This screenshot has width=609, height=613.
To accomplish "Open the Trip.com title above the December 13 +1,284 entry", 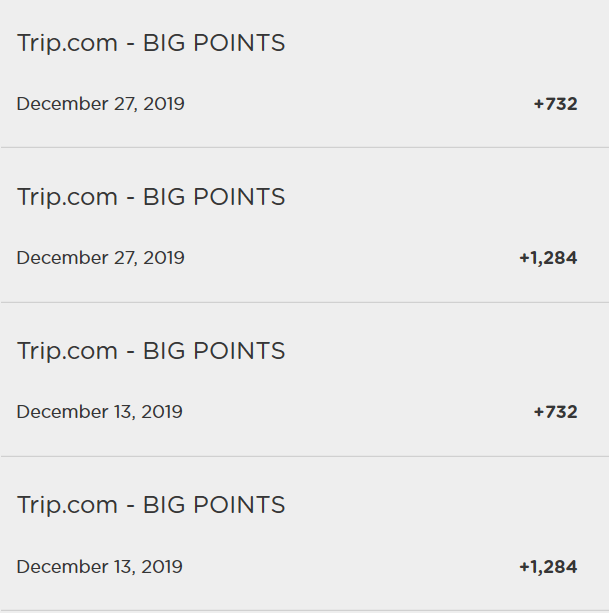I will 151,505.
